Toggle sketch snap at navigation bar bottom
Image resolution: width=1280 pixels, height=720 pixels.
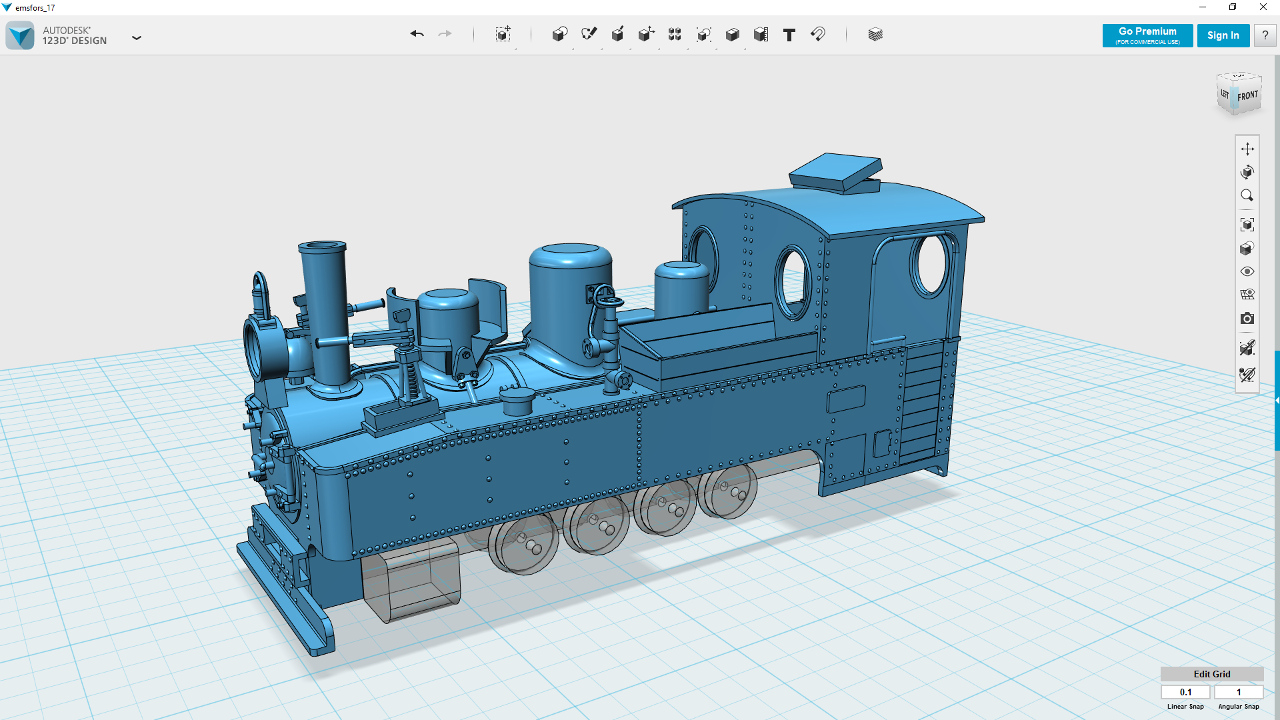[1247, 376]
